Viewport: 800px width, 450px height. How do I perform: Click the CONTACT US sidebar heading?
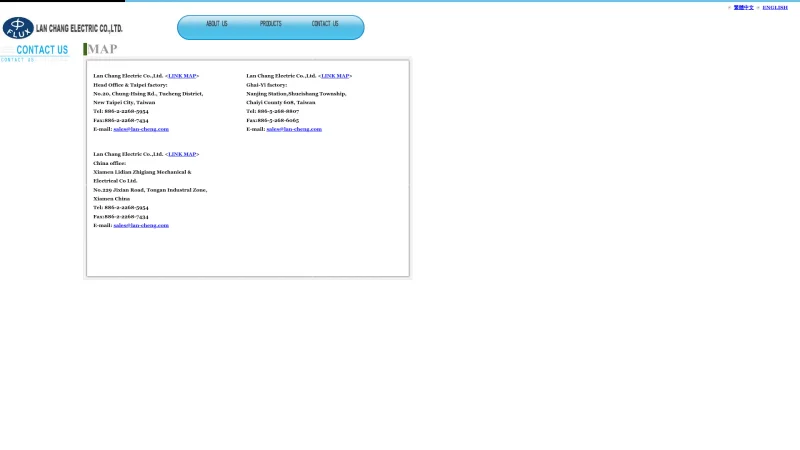tap(42, 50)
